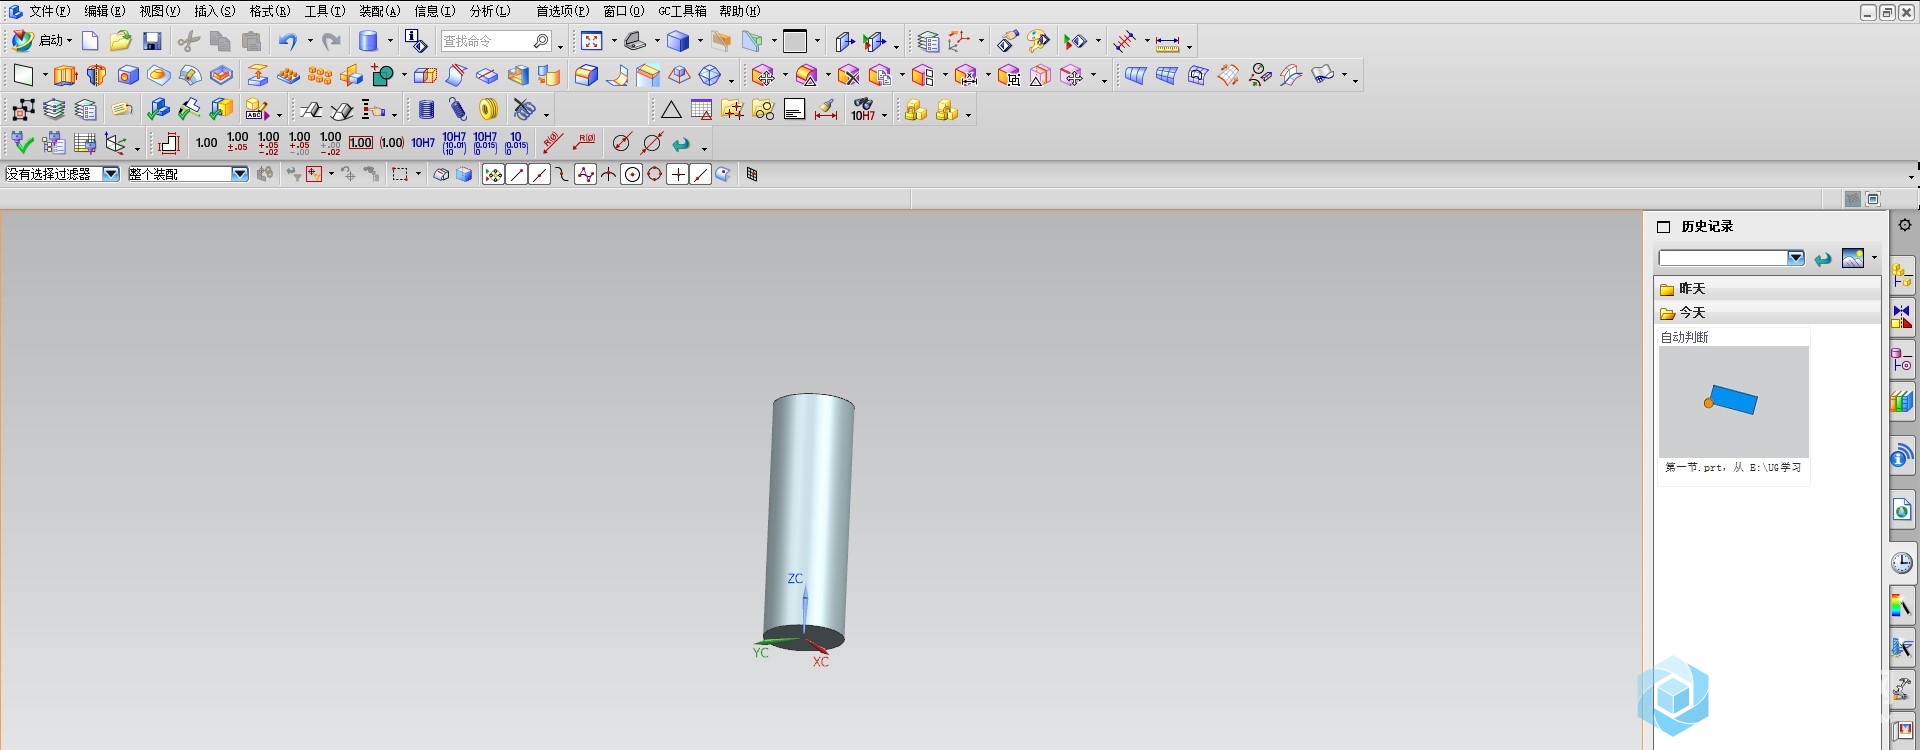The image size is (1920, 750).
Task: Open the History clock sidebar tab
Action: click(1902, 563)
